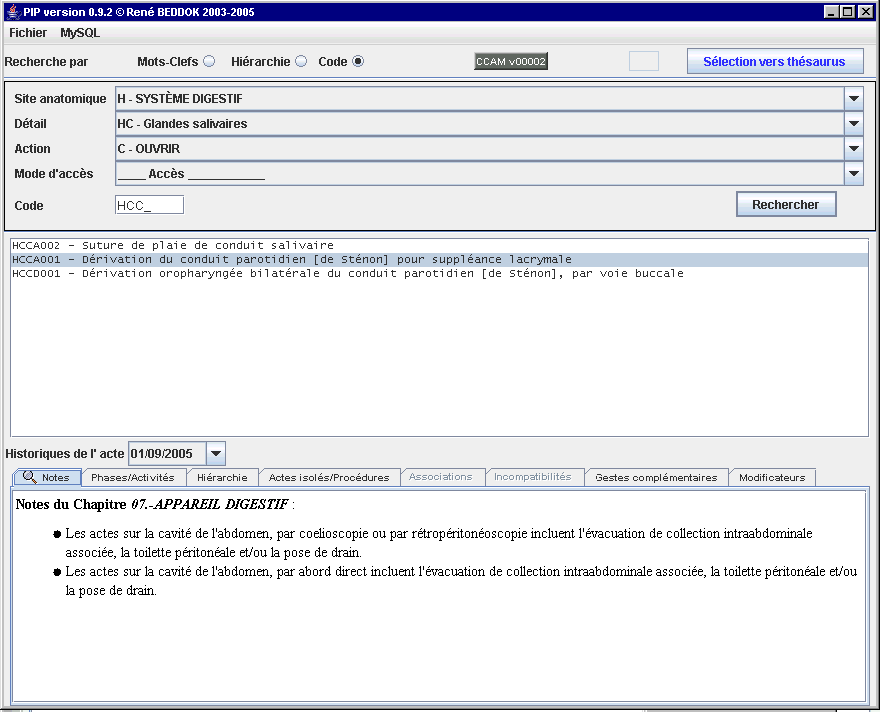Click Sélection vers thésaurus button
880x712 pixels.
pos(774,61)
